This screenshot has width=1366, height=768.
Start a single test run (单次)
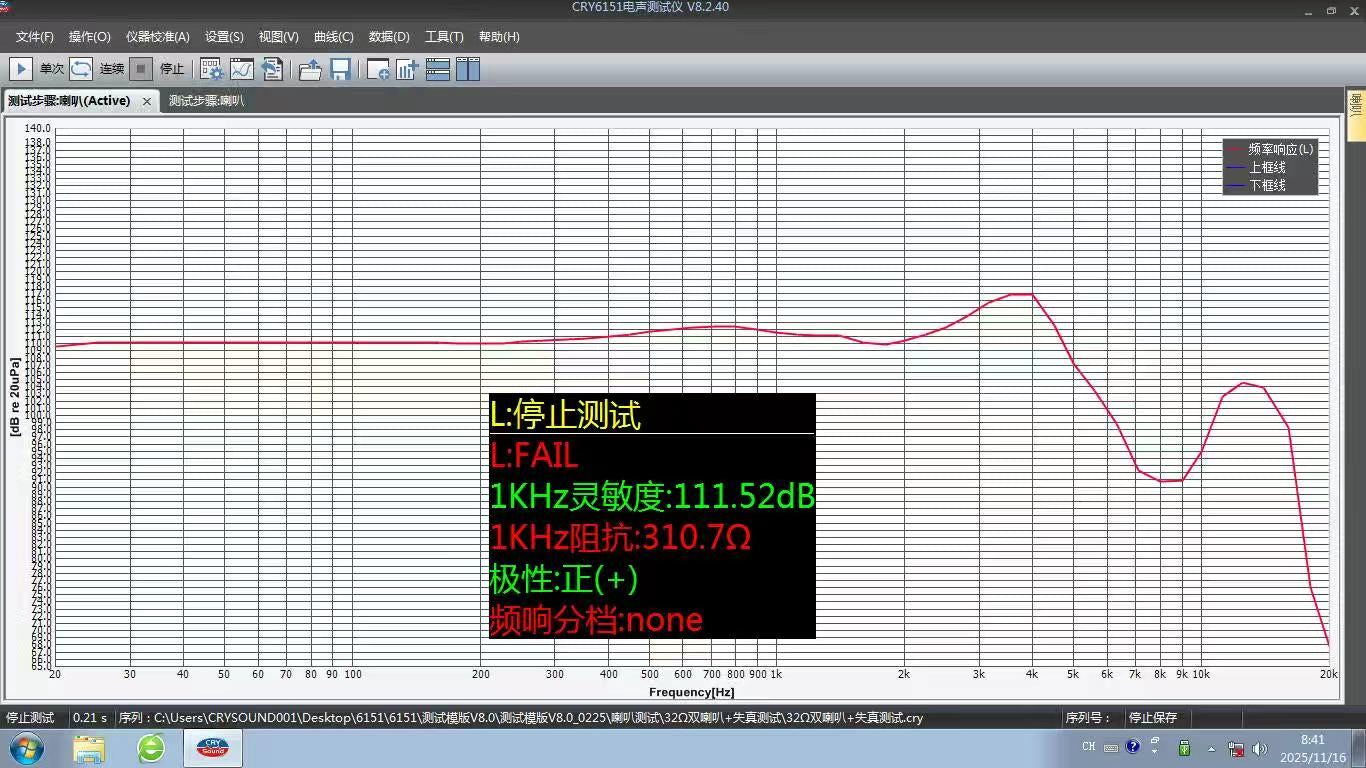(x=20, y=69)
